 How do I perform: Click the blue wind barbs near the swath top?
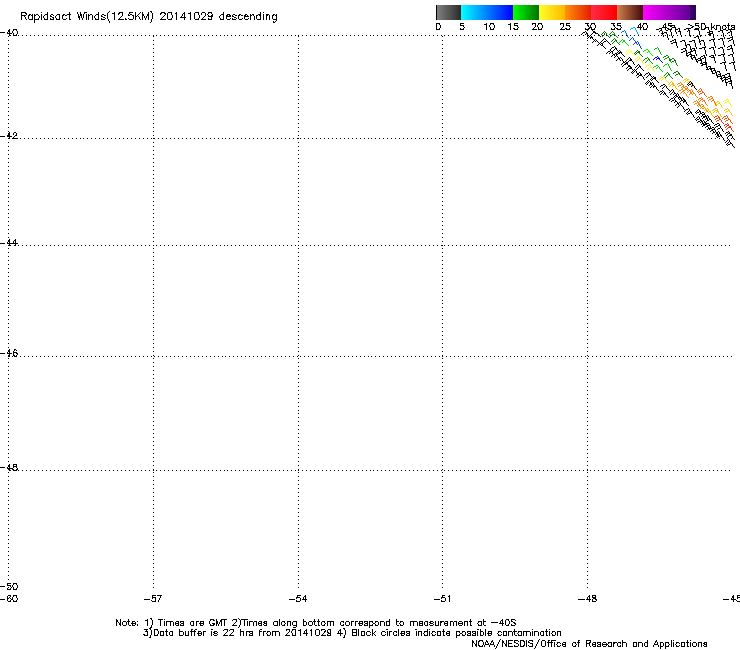632,38
